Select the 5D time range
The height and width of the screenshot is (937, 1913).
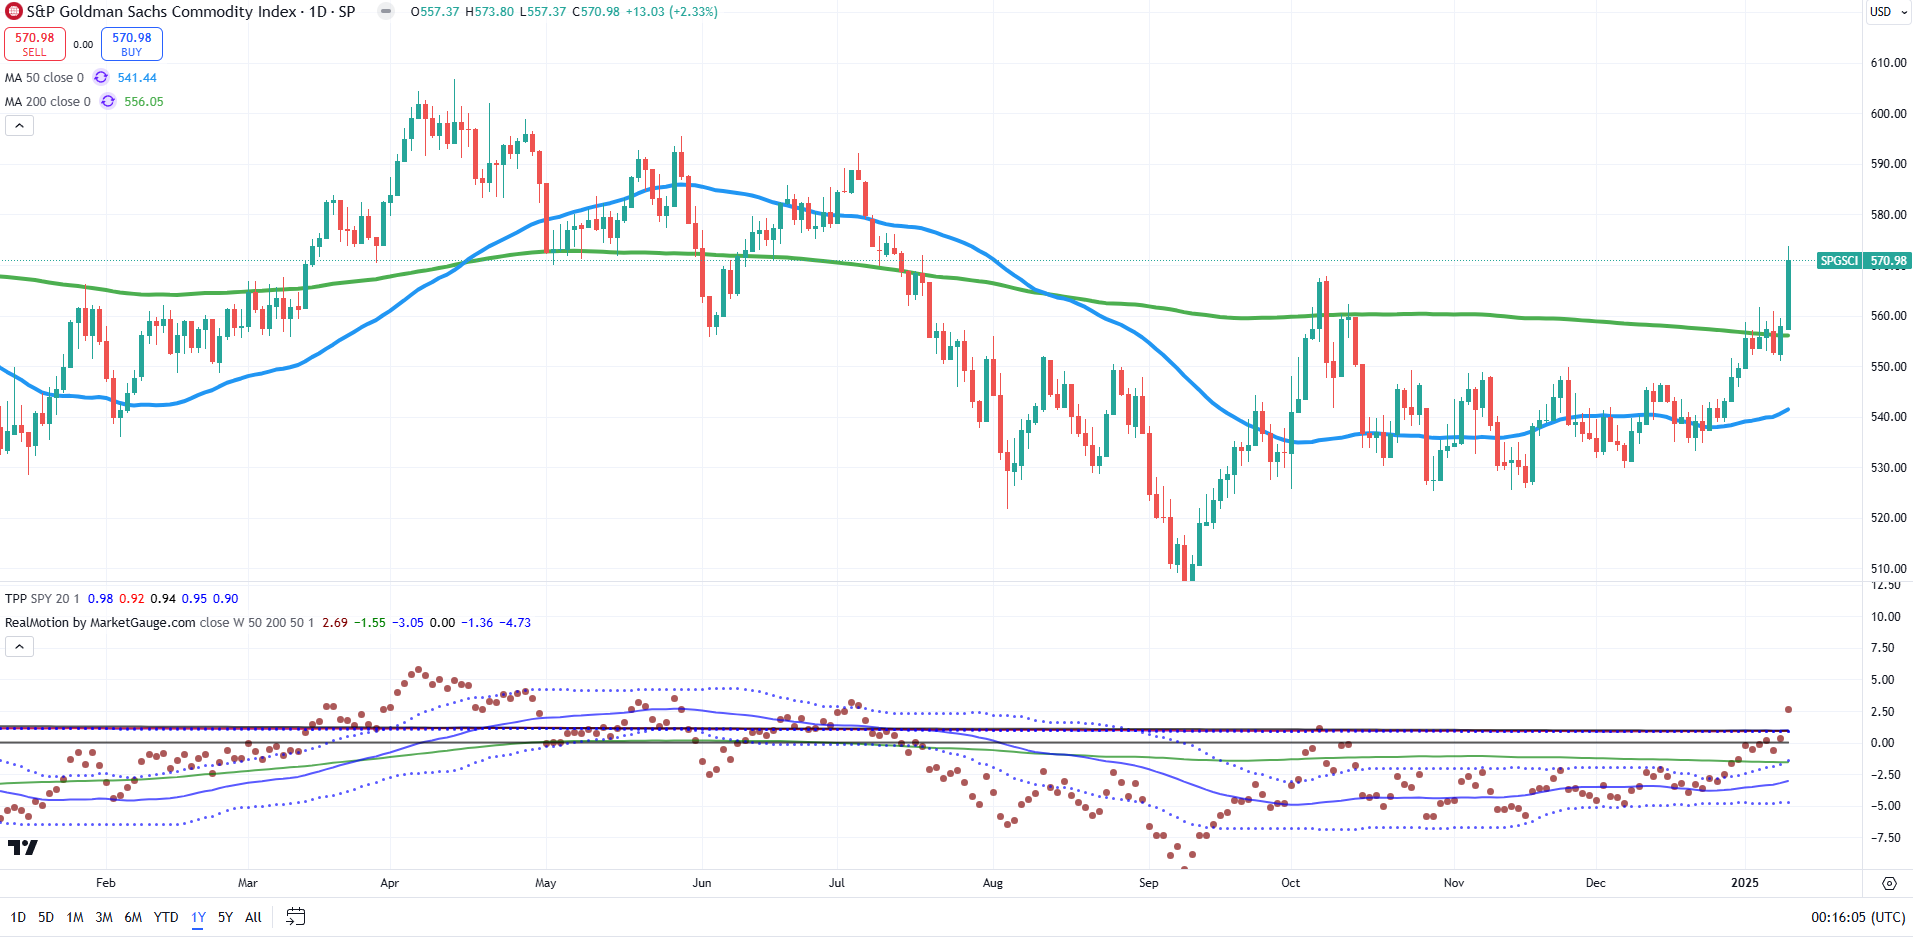[x=46, y=917]
